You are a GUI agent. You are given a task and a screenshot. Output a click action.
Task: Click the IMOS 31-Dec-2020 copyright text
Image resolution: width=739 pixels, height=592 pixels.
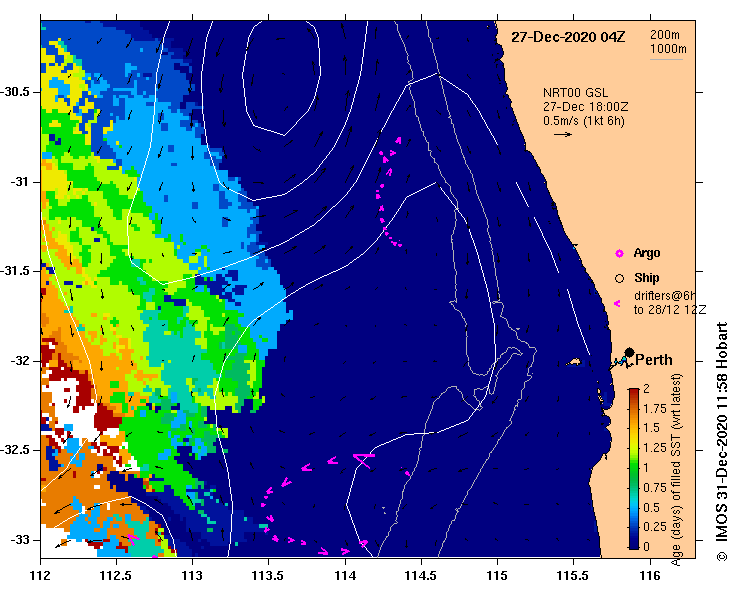[x=722, y=442]
